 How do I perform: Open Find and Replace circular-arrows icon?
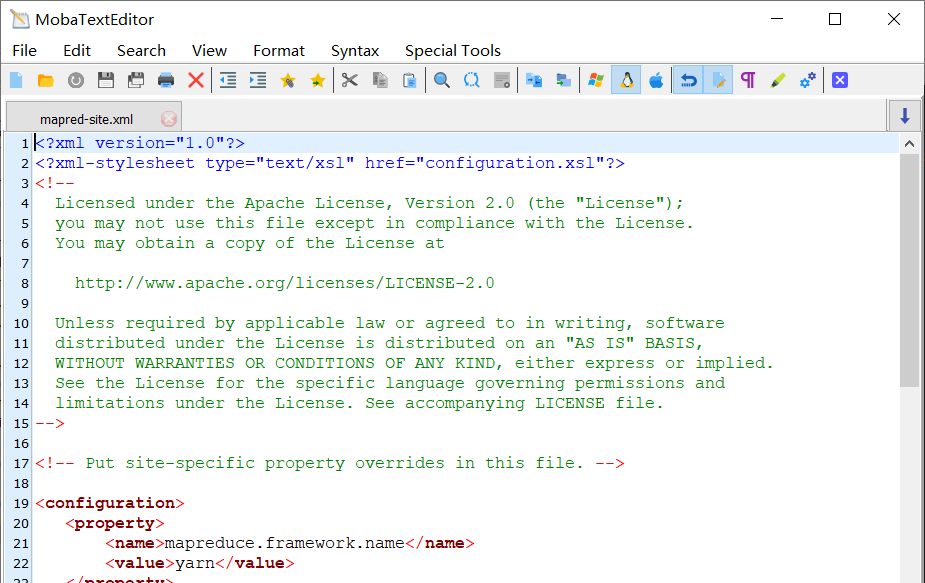coord(472,80)
